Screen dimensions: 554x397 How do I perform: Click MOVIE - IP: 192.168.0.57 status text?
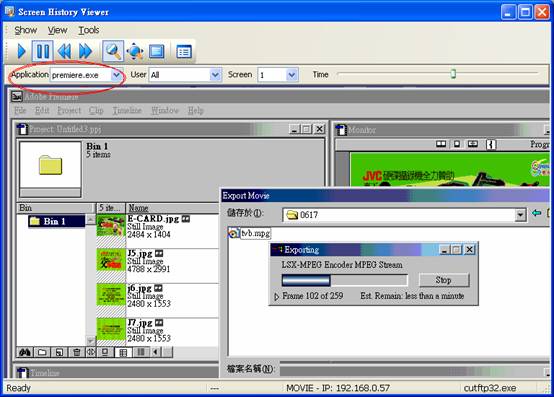click(338, 388)
